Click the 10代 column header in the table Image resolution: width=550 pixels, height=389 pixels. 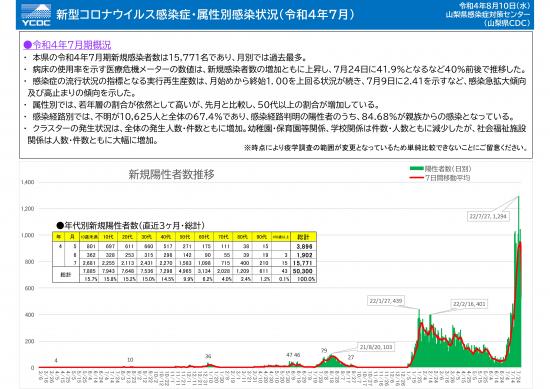pos(108,237)
